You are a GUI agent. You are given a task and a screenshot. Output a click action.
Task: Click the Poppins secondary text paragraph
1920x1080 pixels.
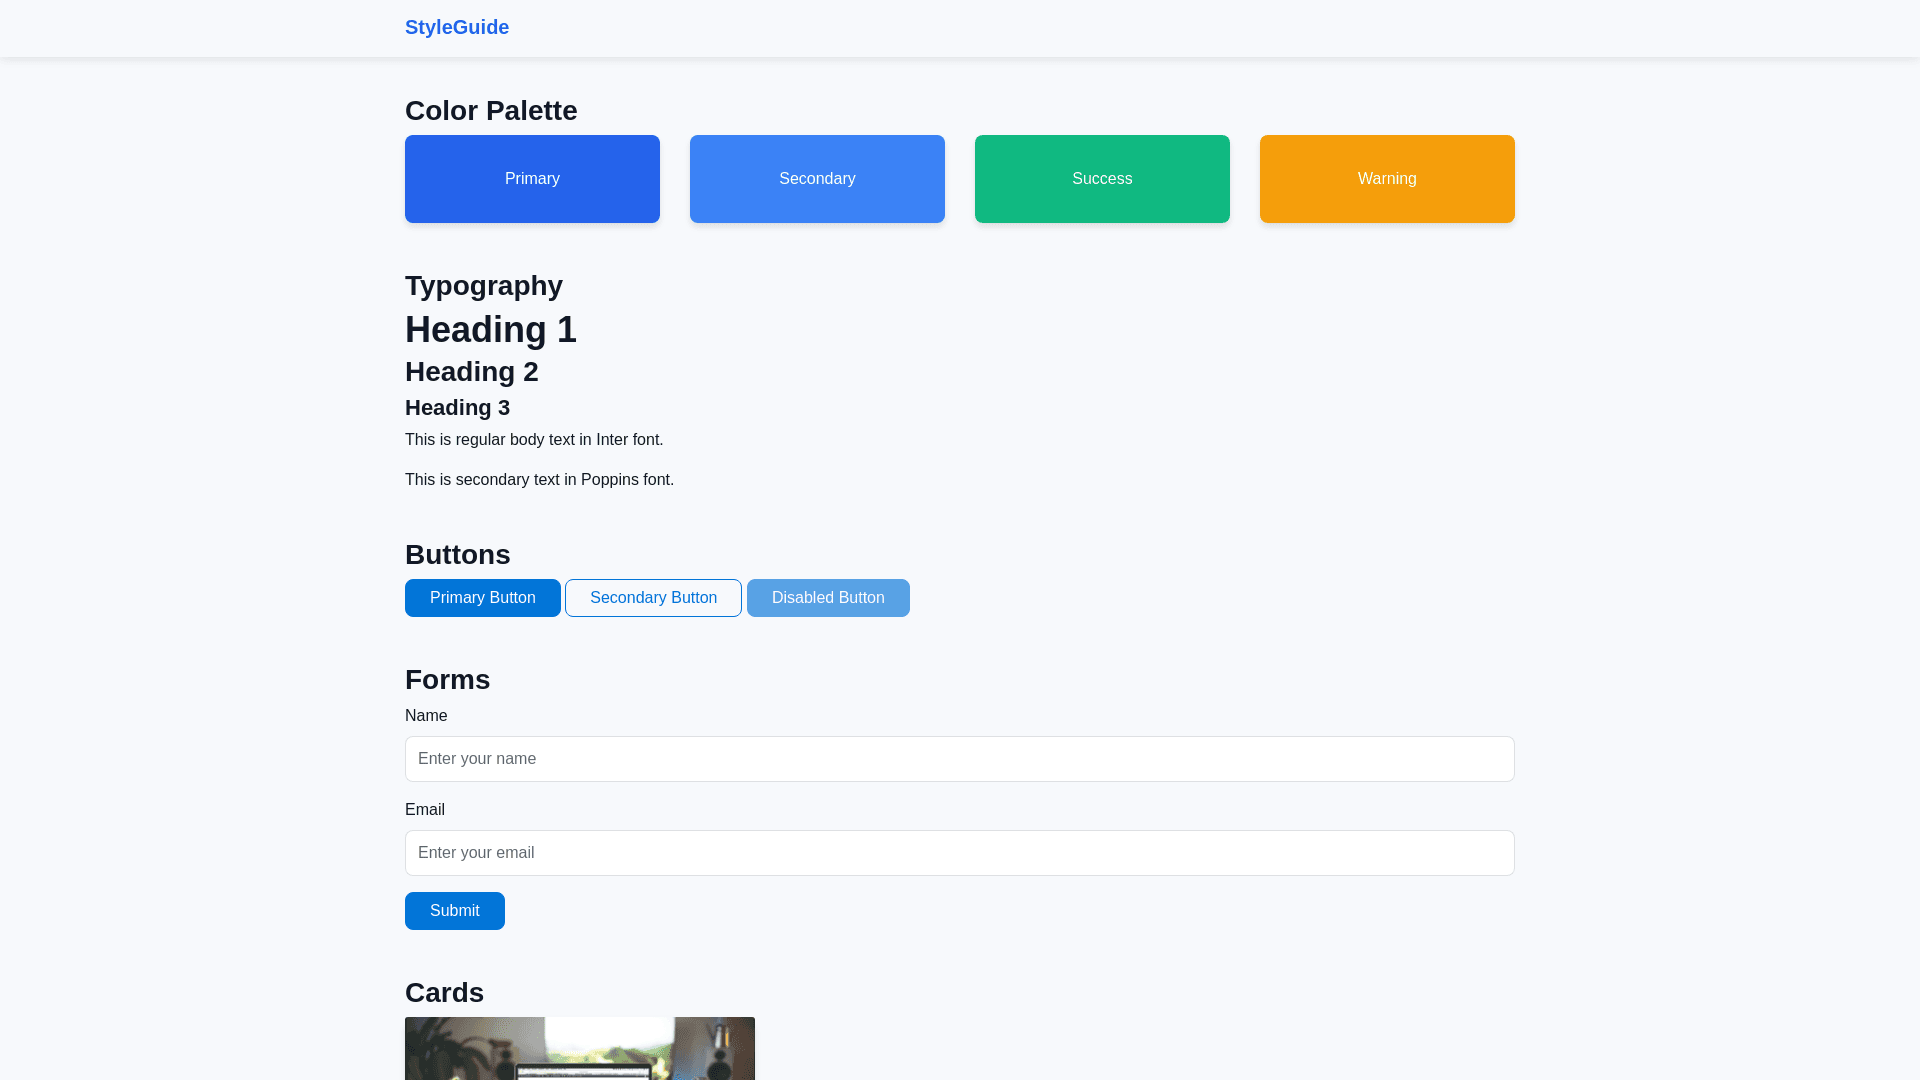point(539,480)
